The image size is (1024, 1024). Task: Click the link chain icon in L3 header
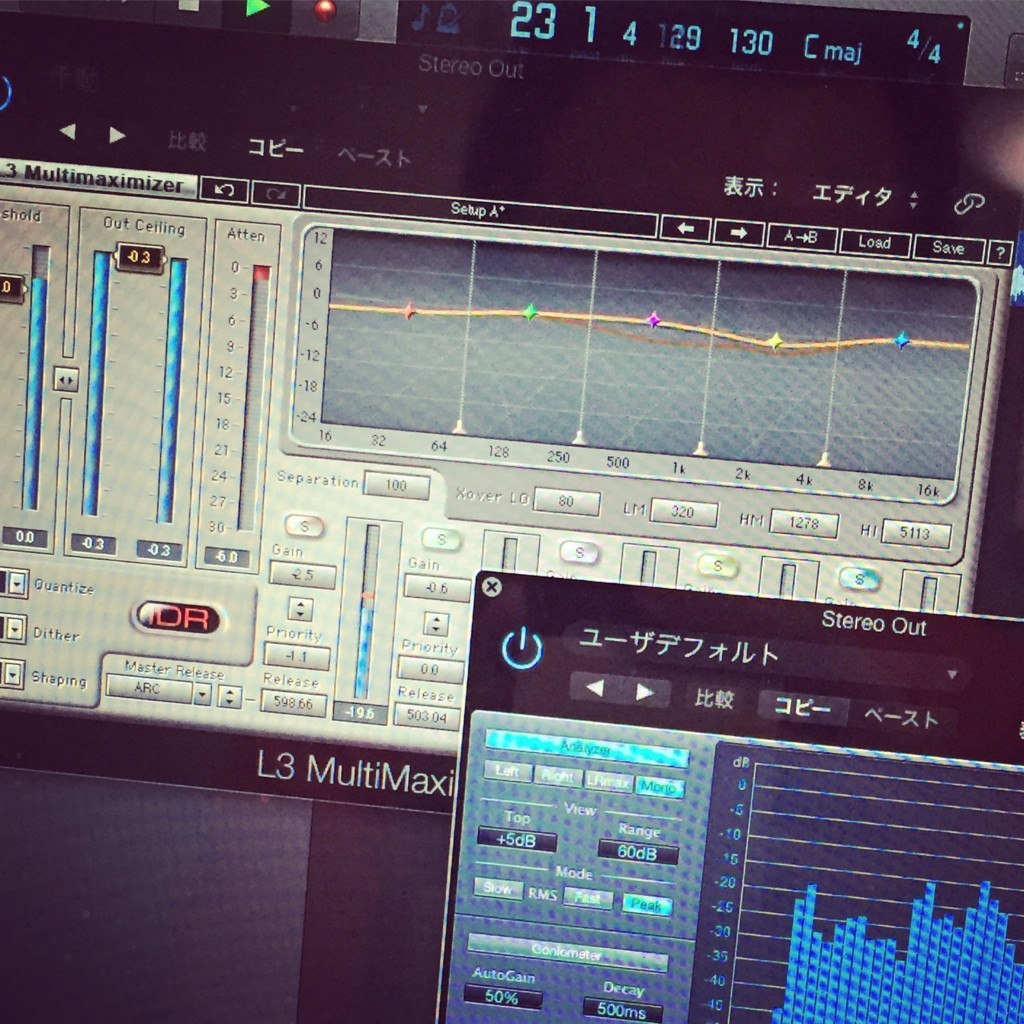point(968,204)
